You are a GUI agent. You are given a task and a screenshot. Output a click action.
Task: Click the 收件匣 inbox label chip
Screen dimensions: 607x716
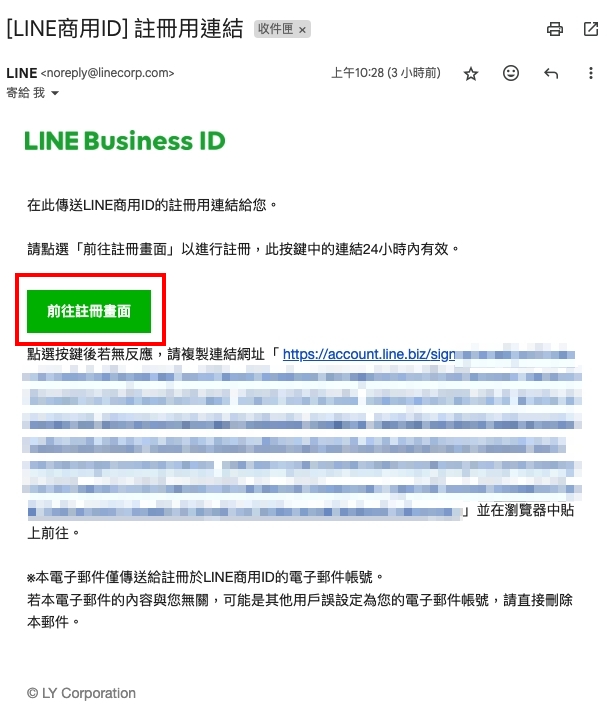pos(275,29)
